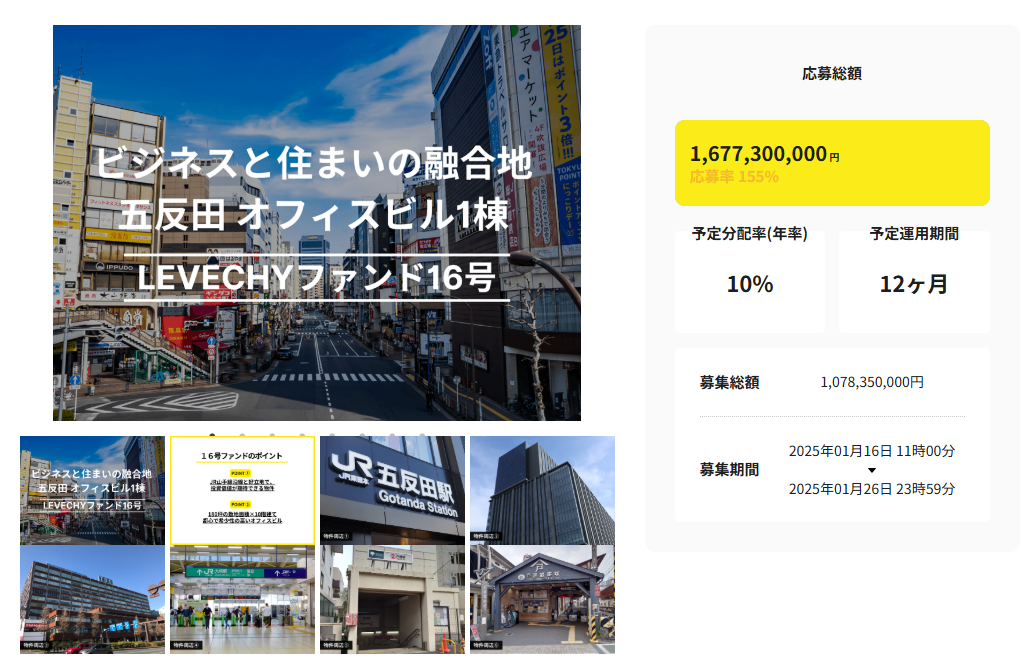The width and height of the screenshot is (1021, 672).
Task: Click the 募集総額 label
Action: coord(729,382)
